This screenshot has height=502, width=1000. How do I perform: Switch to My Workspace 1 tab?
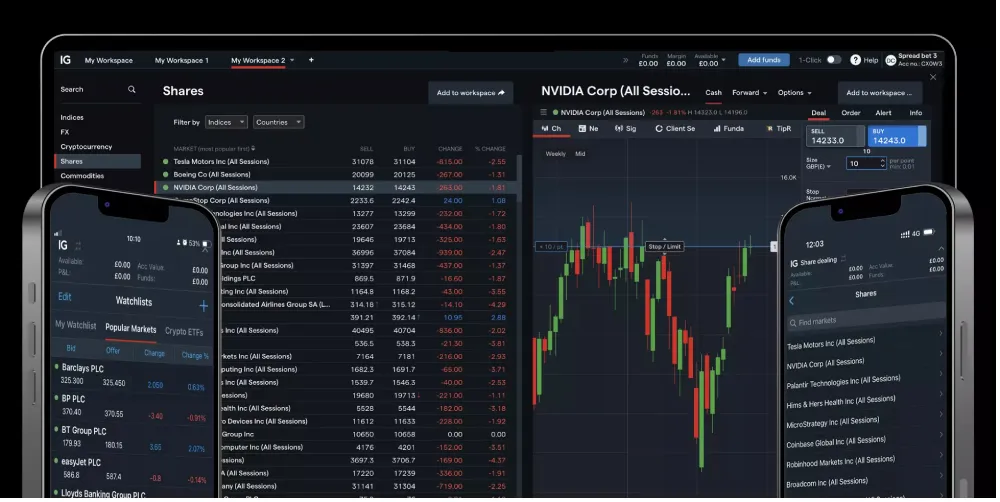click(x=182, y=61)
